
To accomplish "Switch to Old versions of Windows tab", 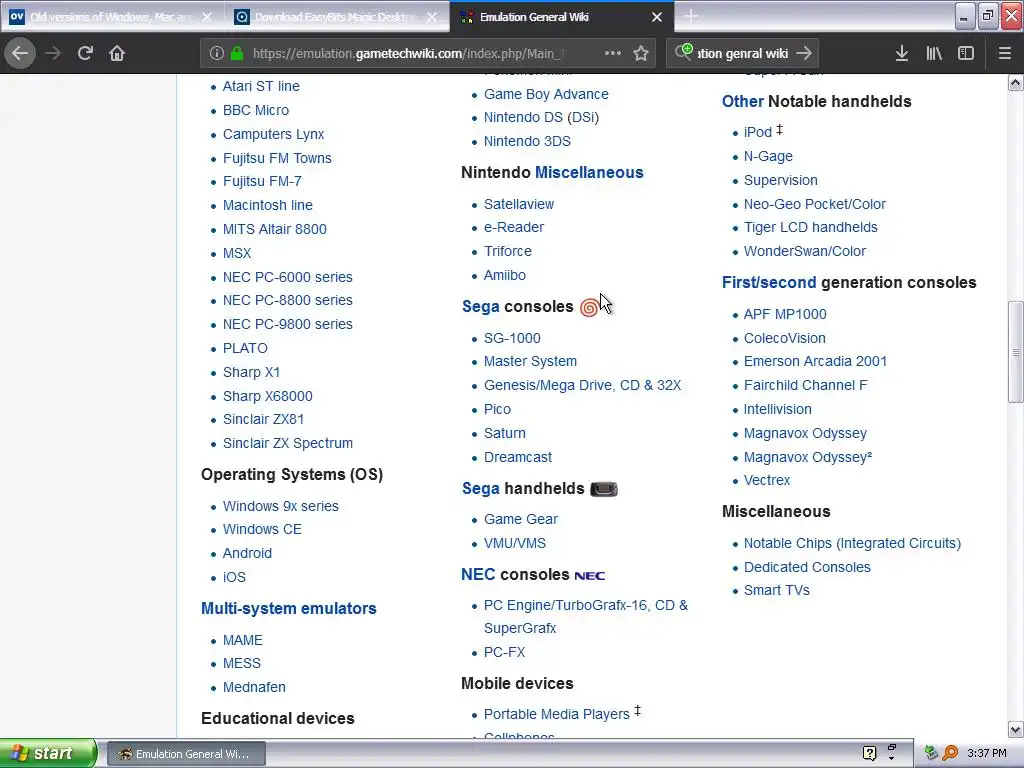I will point(112,17).
